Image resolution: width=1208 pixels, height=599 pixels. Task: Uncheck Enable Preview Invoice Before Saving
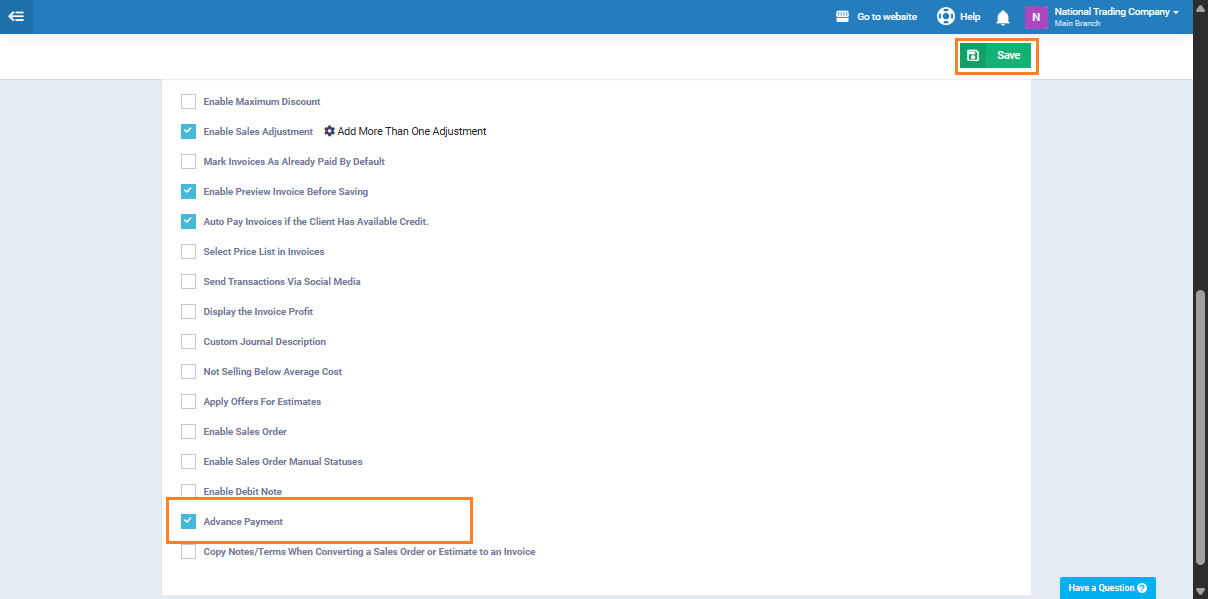tap(188, 191)
